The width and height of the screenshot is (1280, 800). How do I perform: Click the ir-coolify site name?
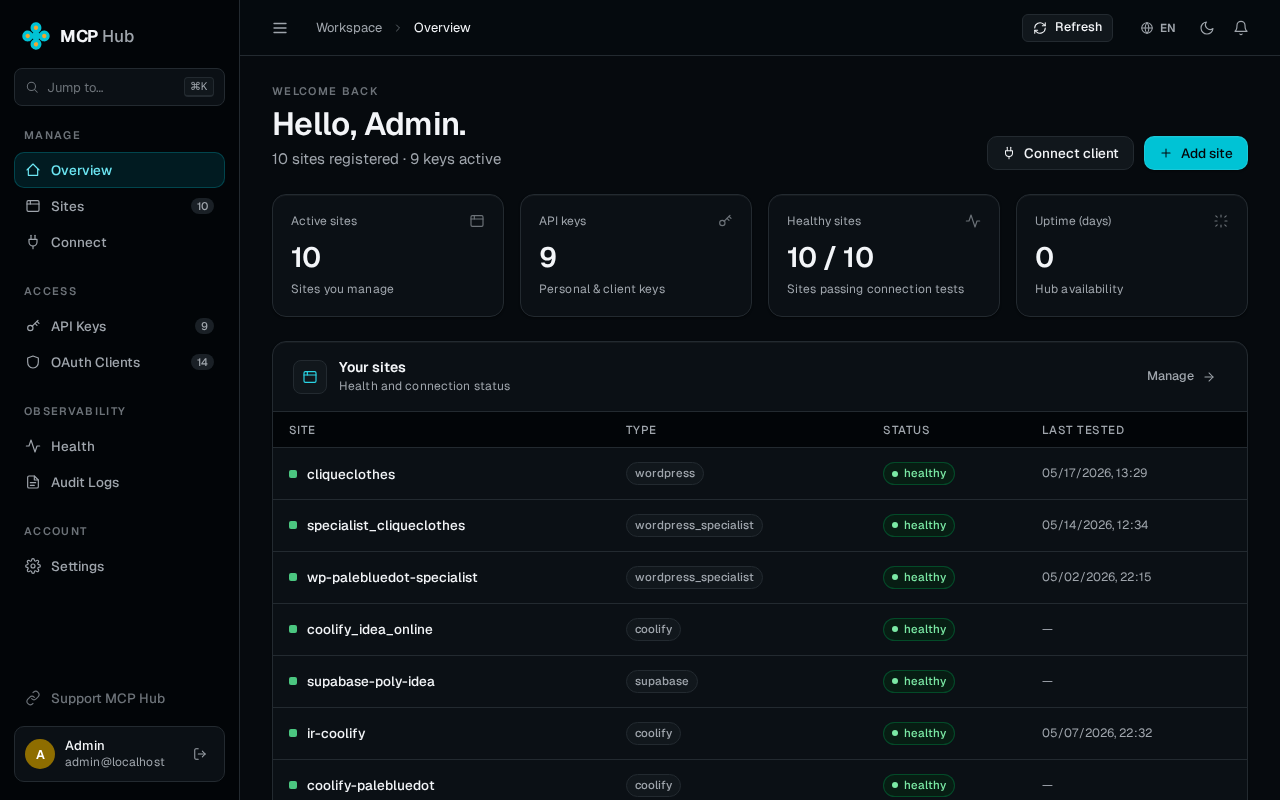(x=336, y=734)
